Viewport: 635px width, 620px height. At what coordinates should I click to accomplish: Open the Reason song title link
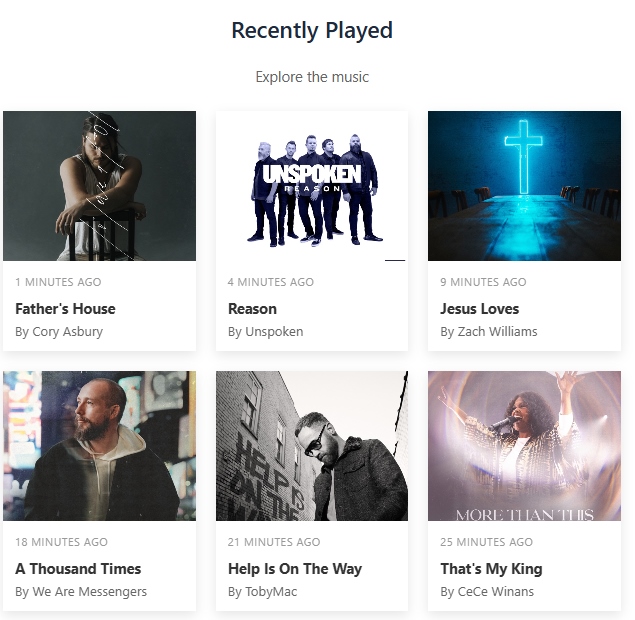(252, 309)
